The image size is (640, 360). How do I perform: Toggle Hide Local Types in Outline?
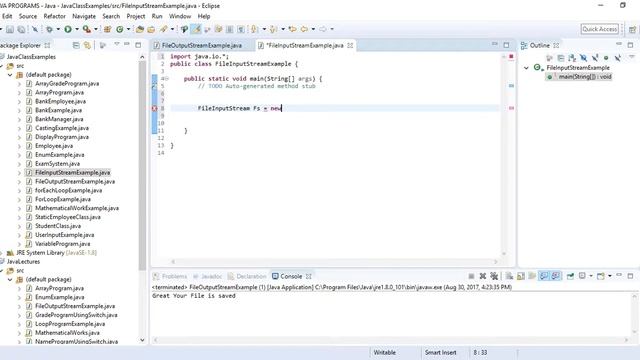618,58
